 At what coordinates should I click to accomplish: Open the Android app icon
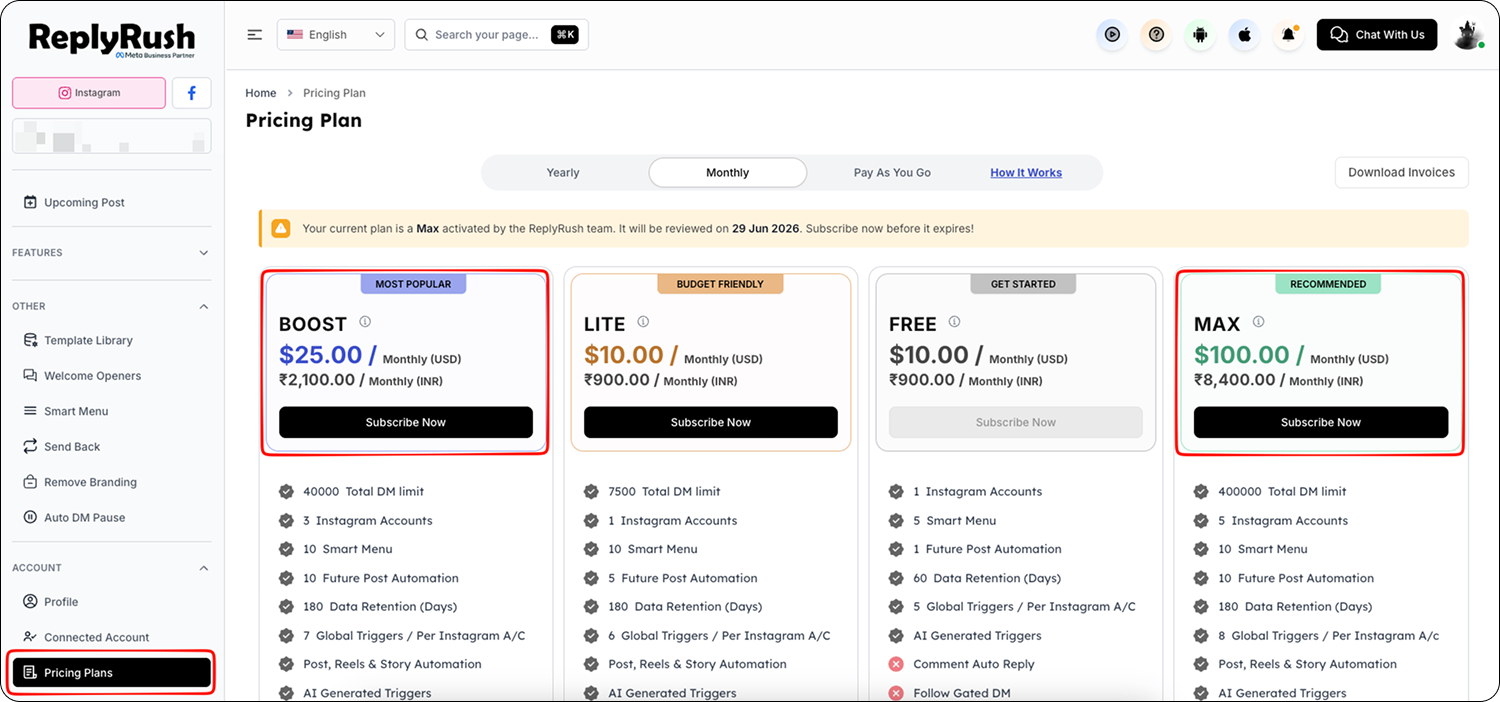coord(1200,35)
